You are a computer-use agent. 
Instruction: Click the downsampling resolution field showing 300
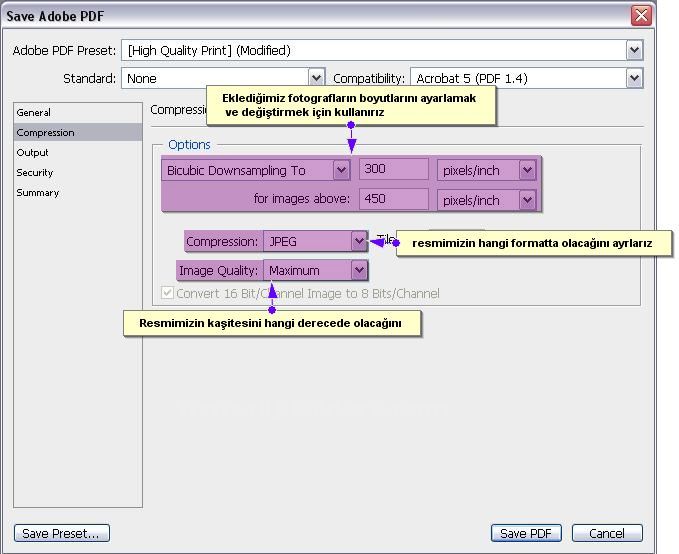394,169
